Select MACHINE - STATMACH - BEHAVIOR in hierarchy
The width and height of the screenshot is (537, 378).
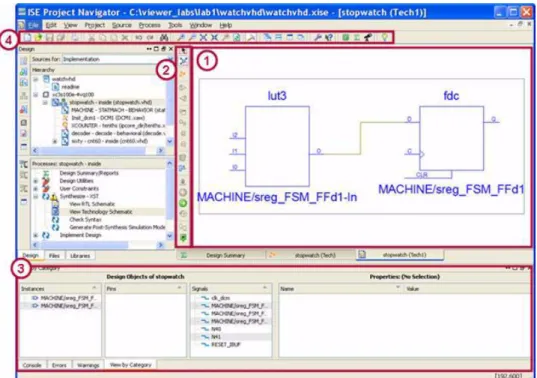point(118,110)
